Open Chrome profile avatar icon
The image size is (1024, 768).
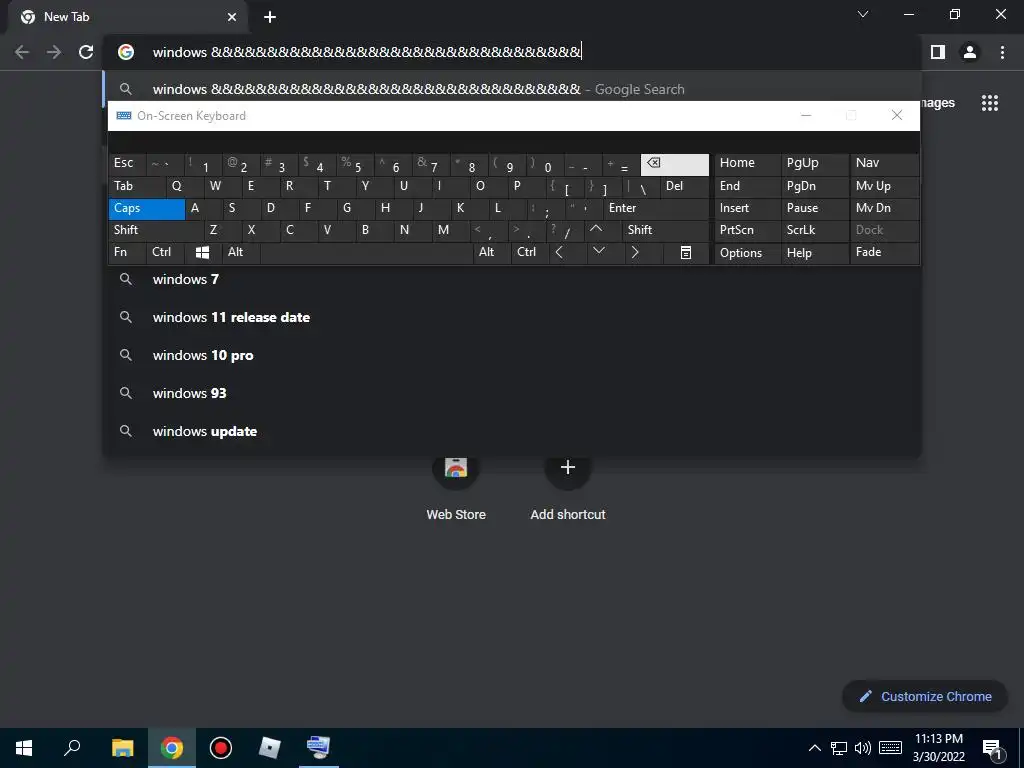click(970, 52)
